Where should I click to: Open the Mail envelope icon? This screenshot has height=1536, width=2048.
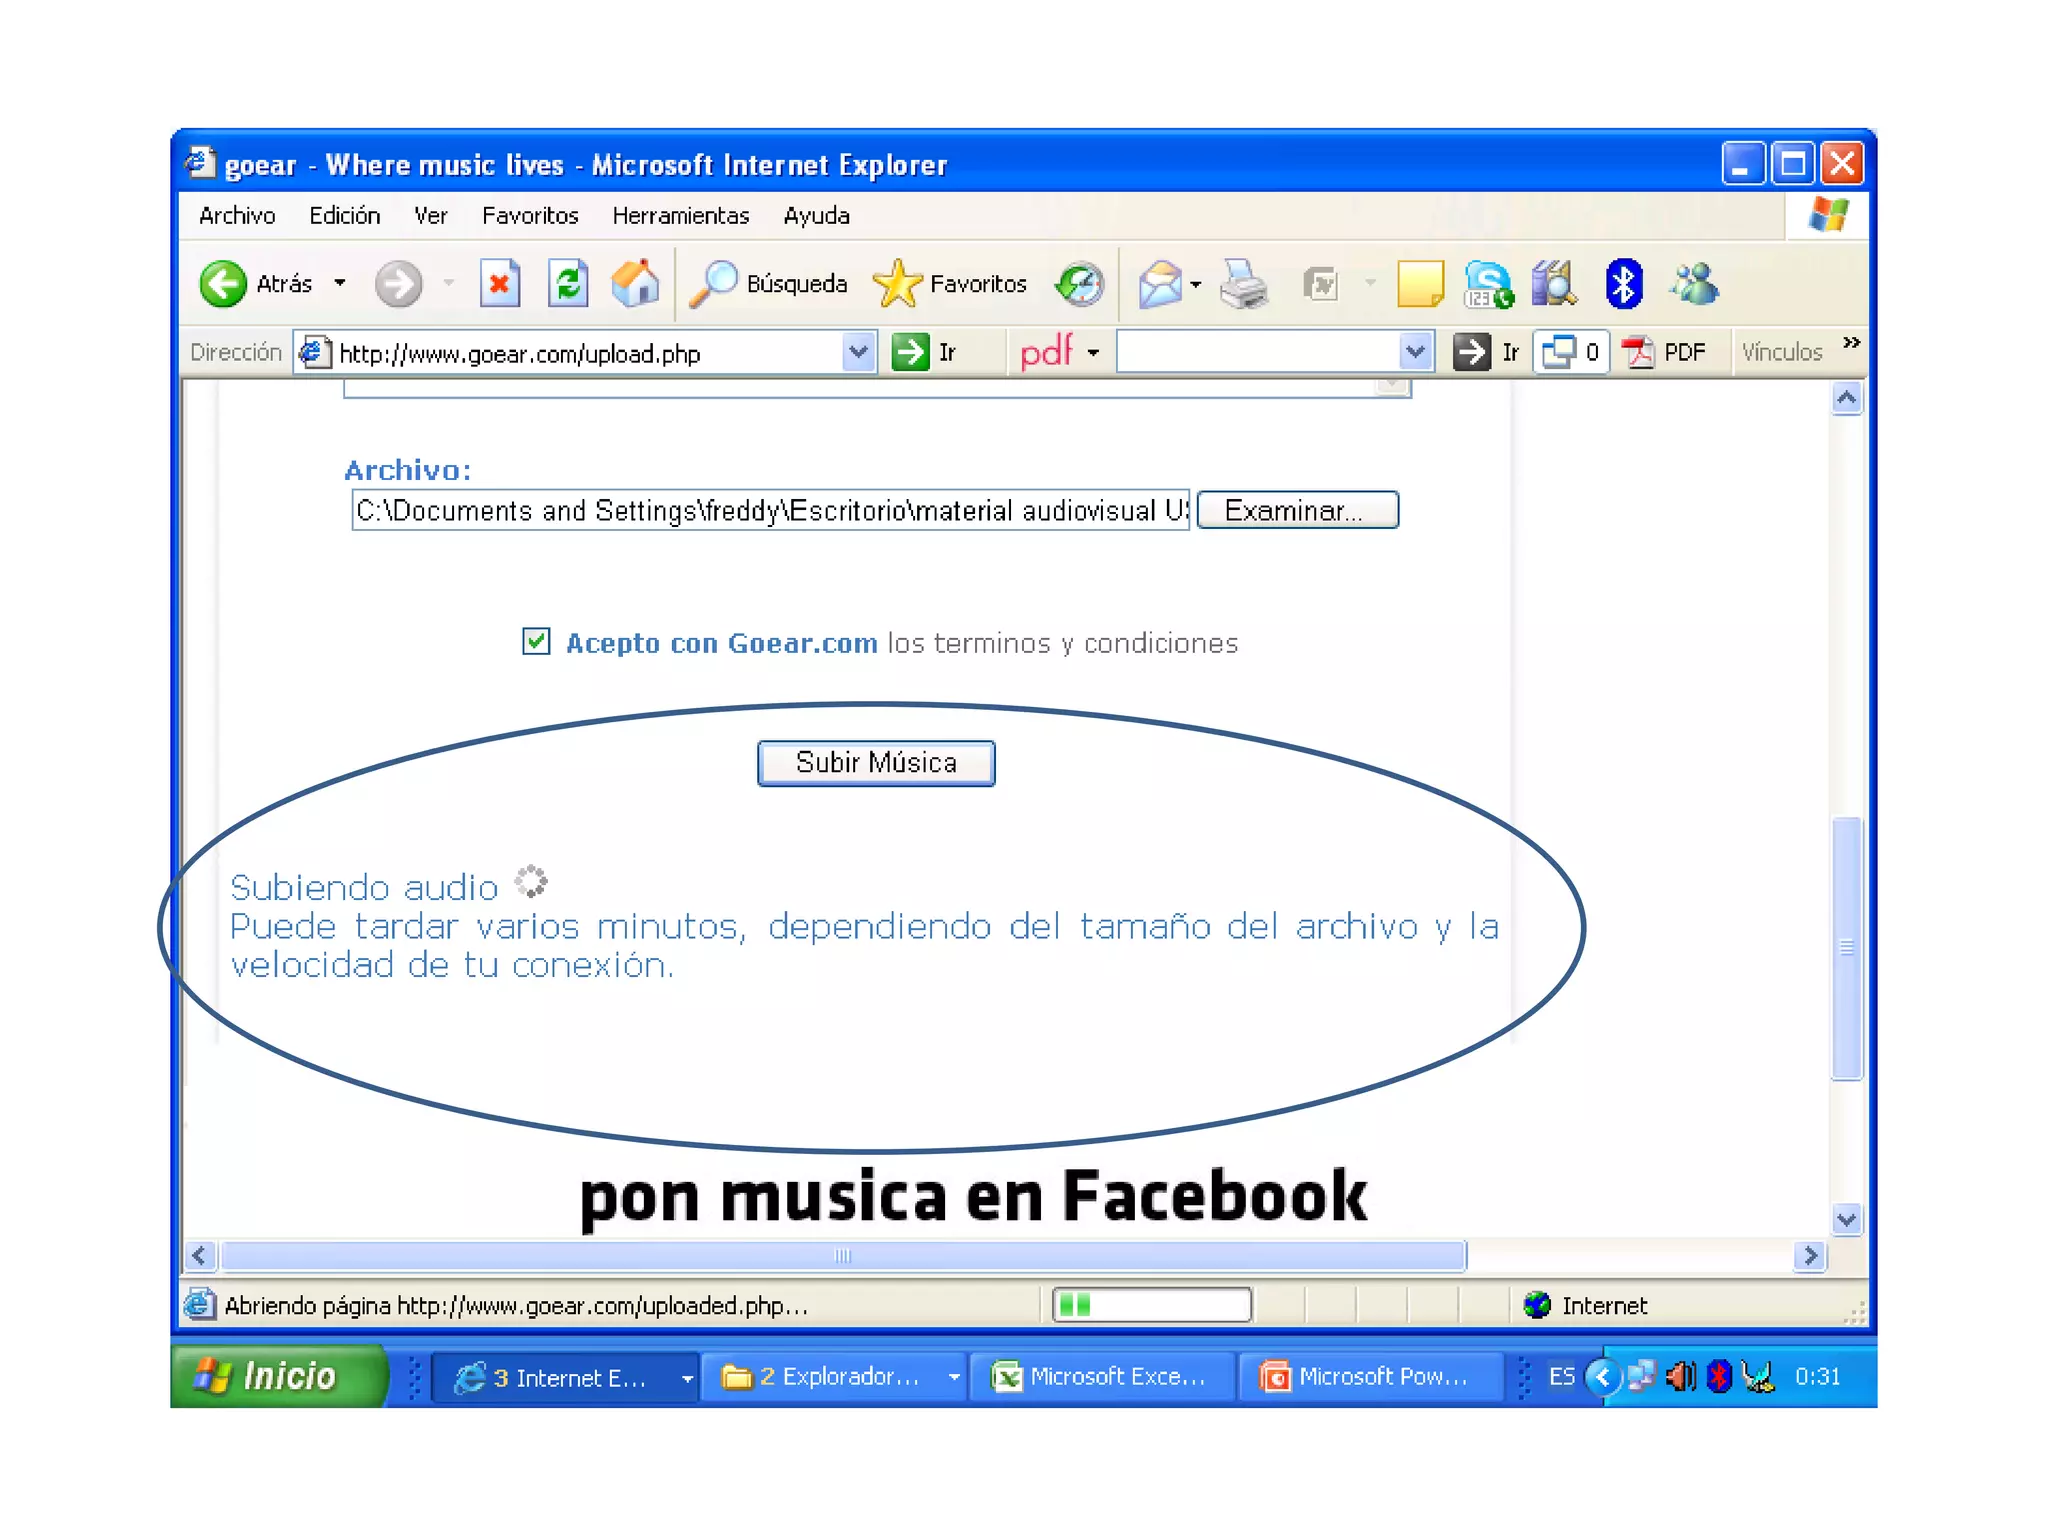click(1160, 285)
